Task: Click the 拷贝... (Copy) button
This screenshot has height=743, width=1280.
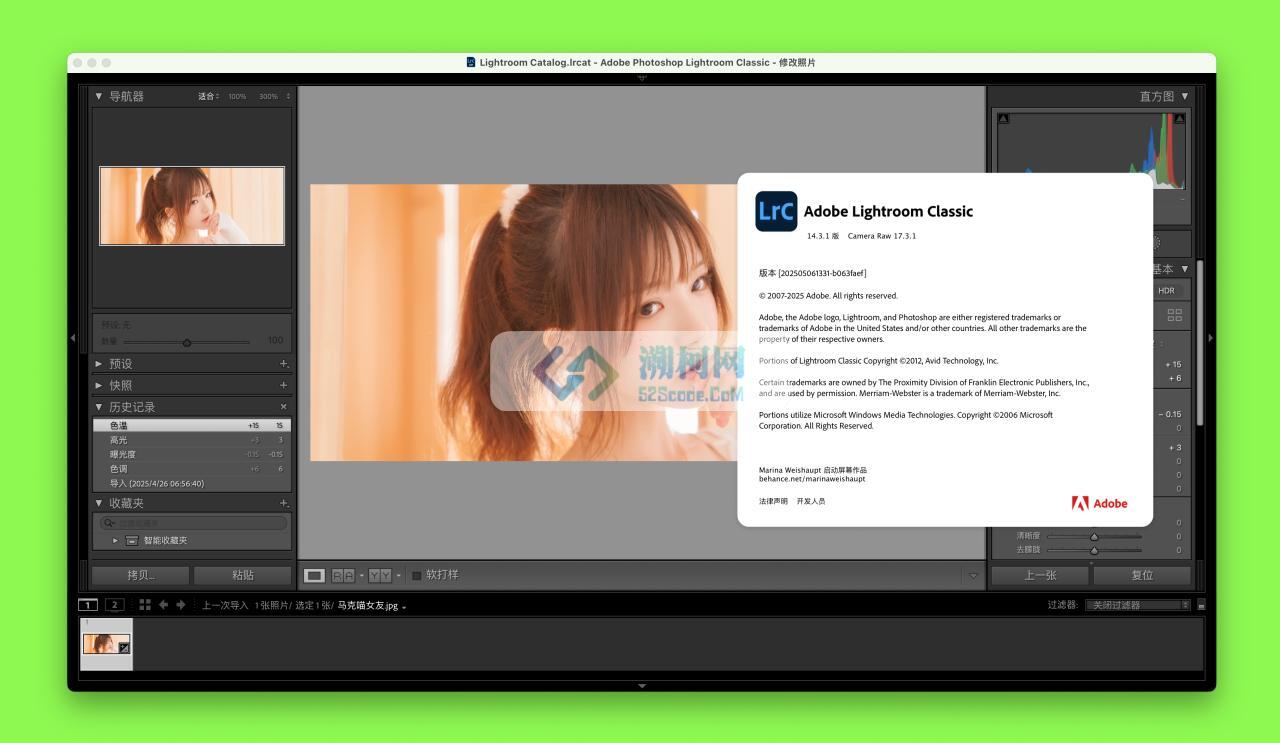Action: pos(141,575)
